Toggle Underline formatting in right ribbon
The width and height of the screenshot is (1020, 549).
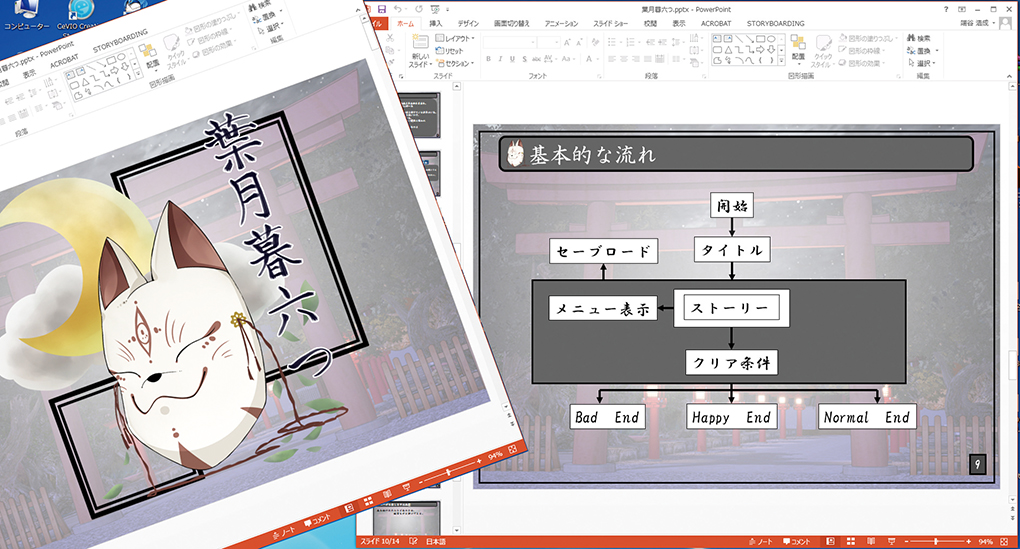pyautogui.click(x=512, y=59)
